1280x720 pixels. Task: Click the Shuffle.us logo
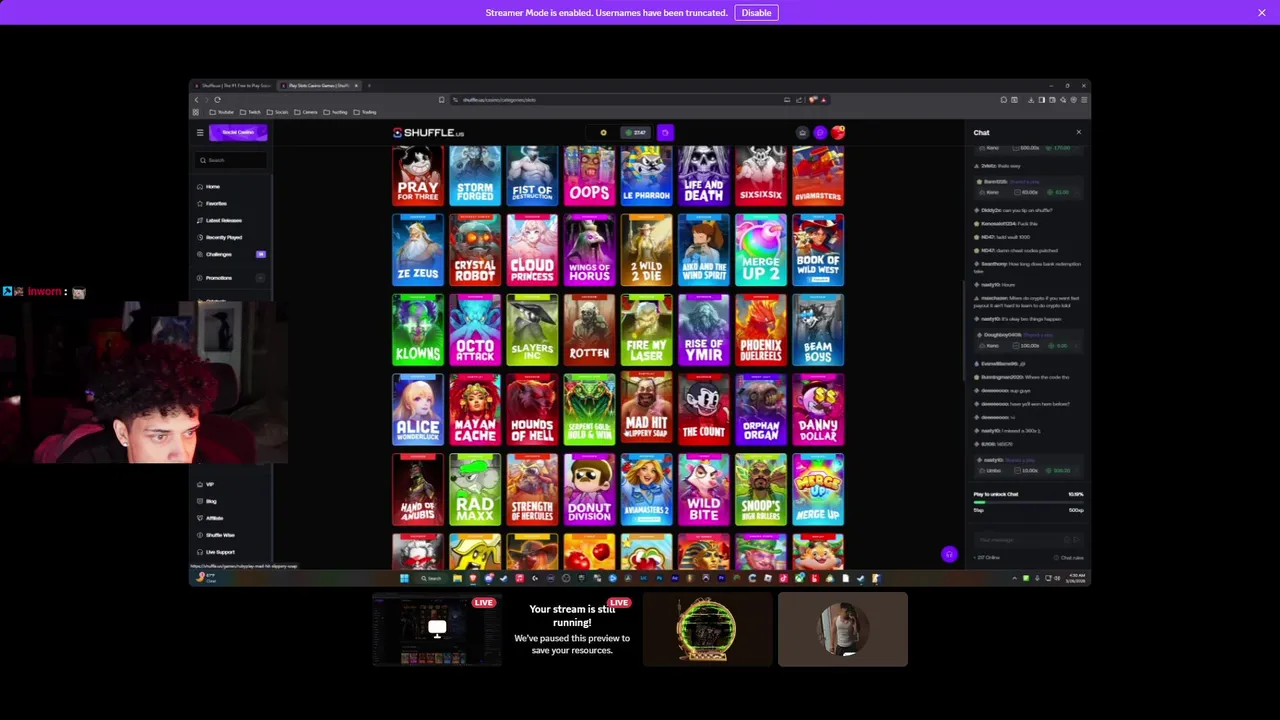429,132
